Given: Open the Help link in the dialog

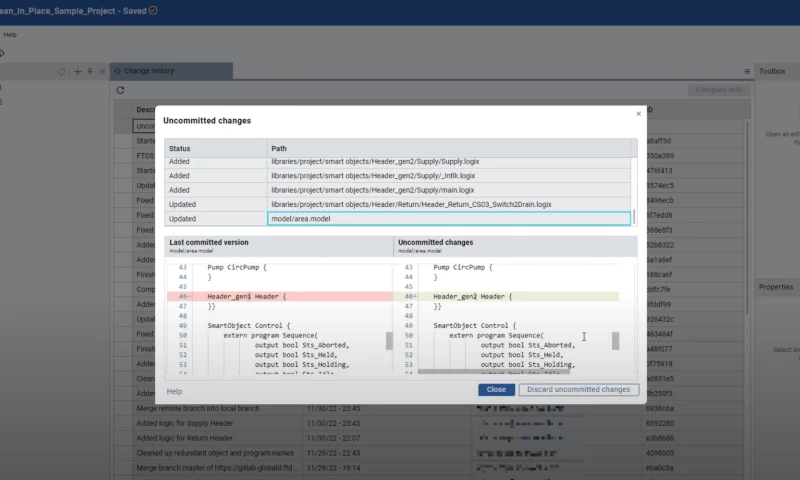Looking at the screenshot, I should pos(174,391).
